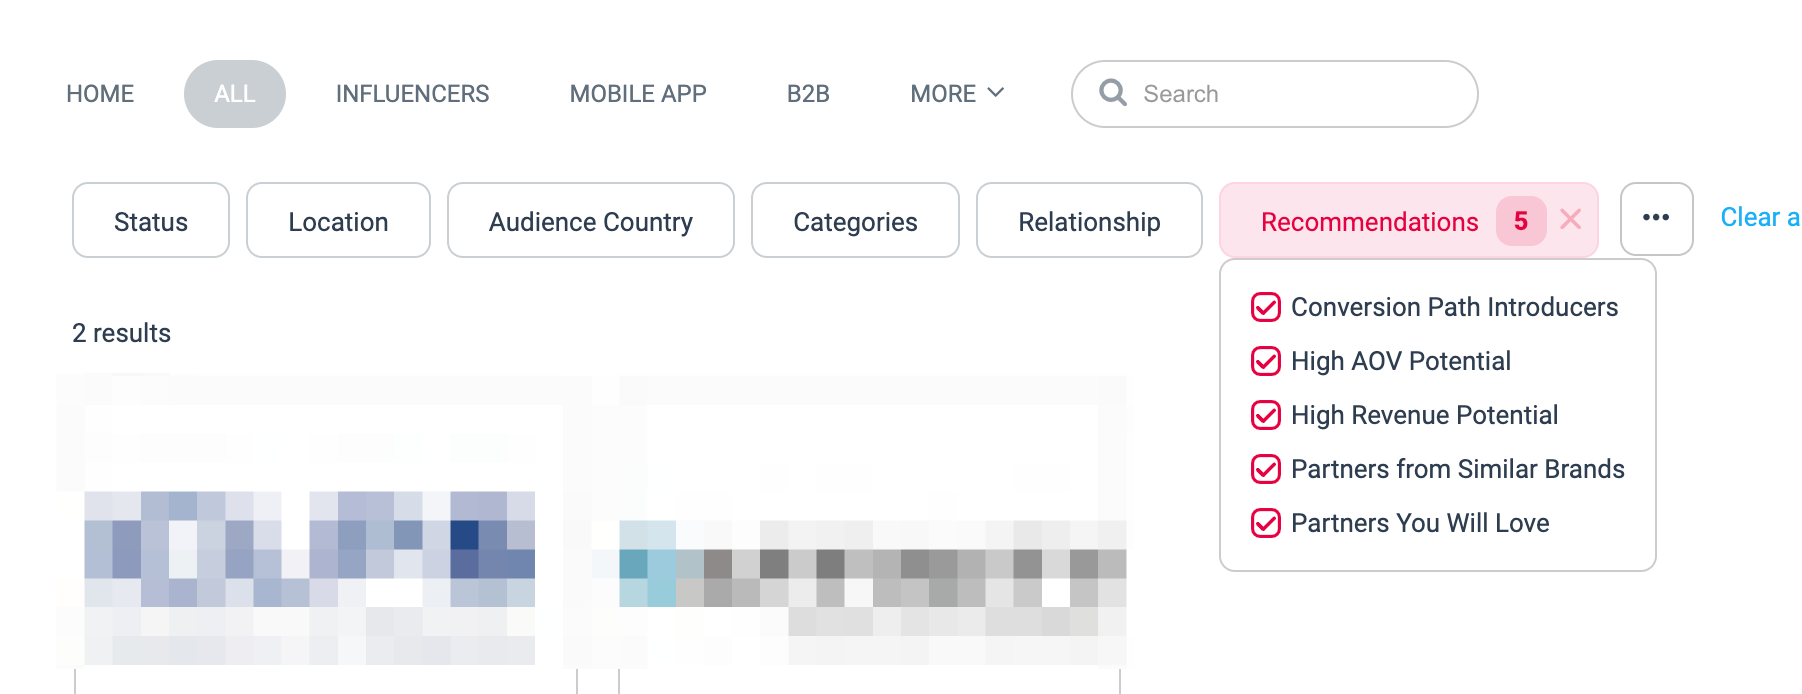Uncheck Conversion Path Introducers checkbox
Screen dimensions: 1802x694
coord(1266,307)
